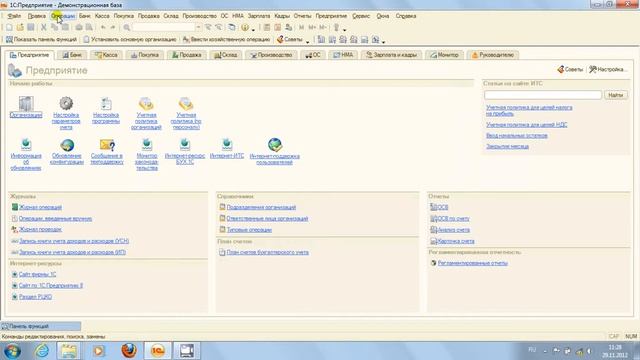Open ОСВ по счету report link

click(x=453, y=219)
